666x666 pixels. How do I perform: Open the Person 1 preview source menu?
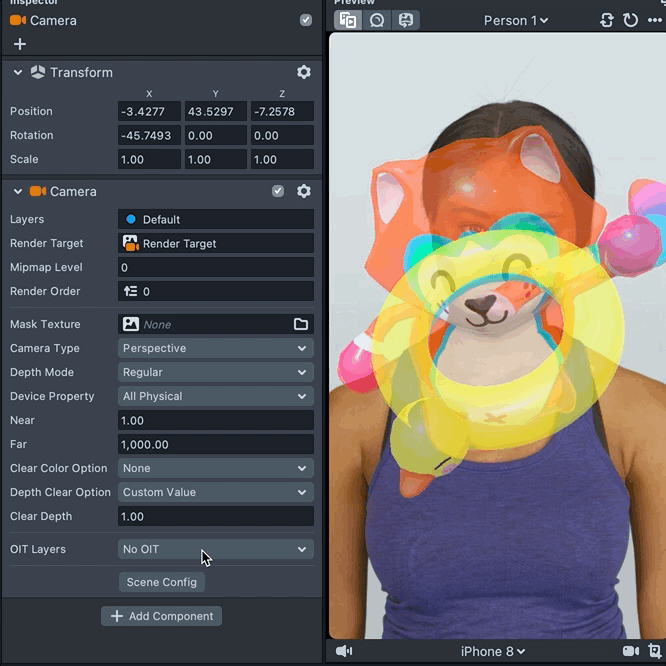coord(516,20)
